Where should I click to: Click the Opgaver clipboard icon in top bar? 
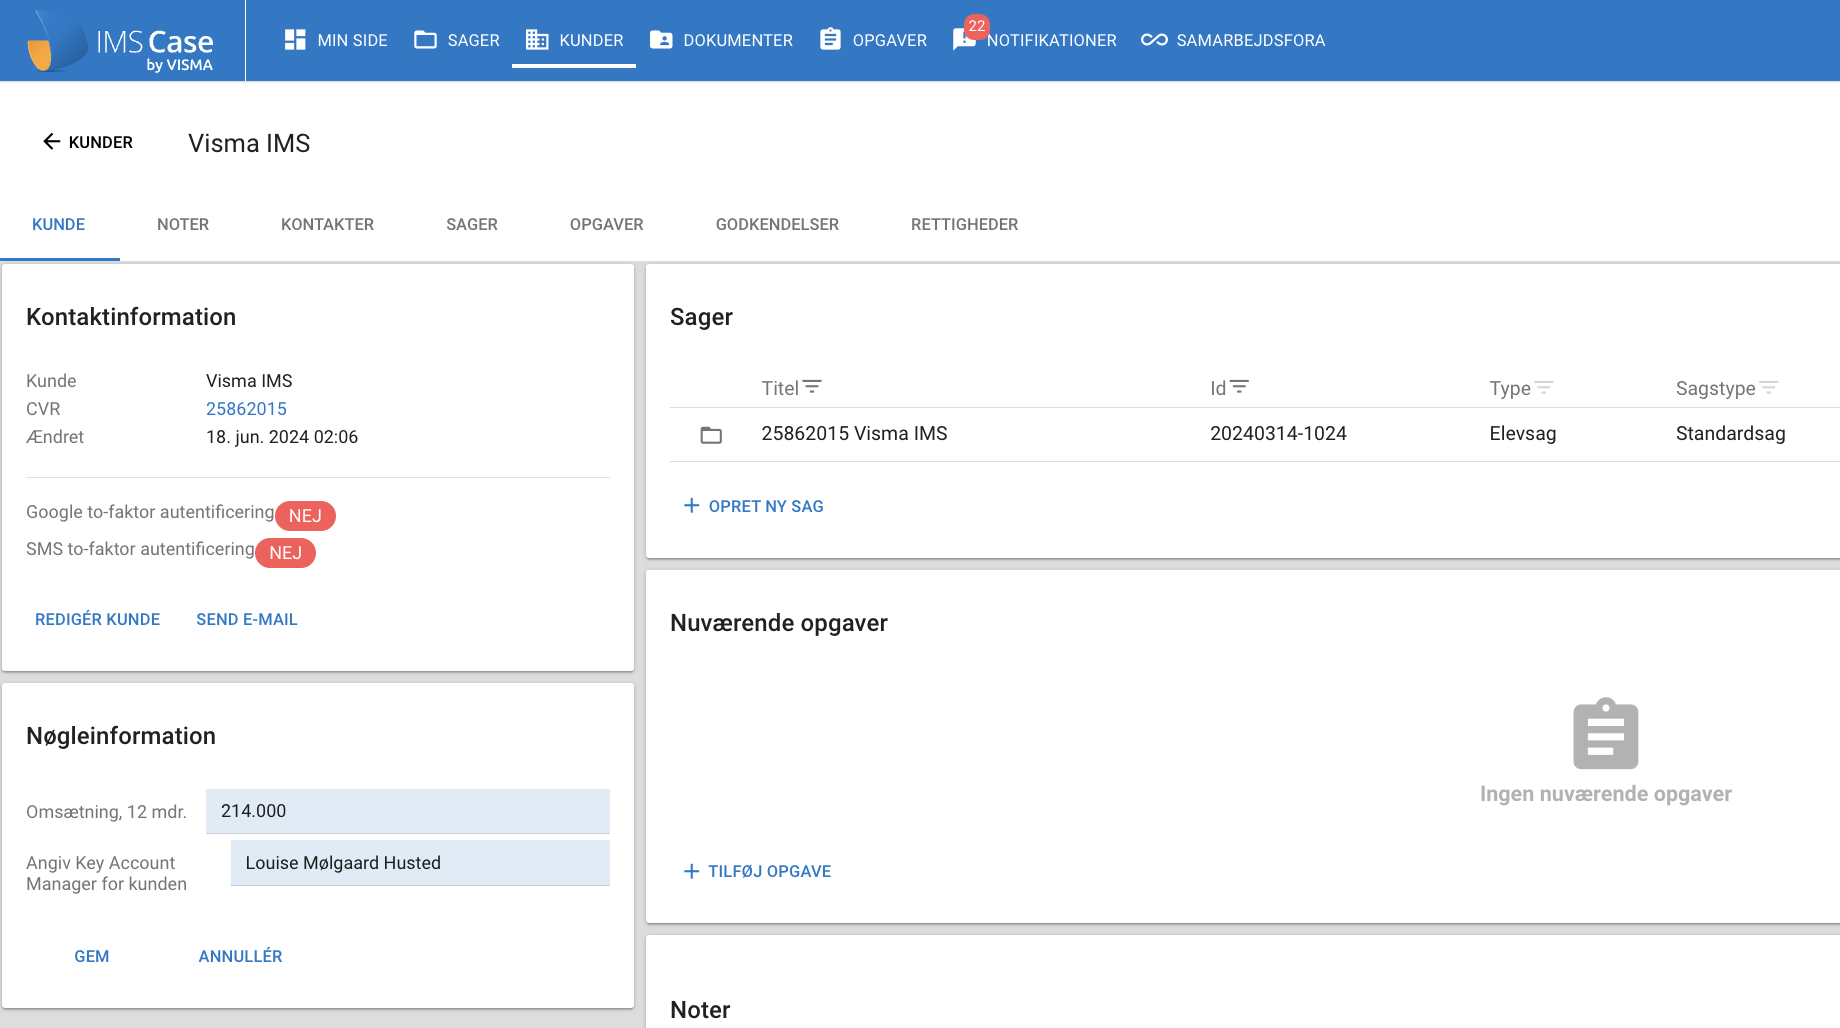point(830,39)
